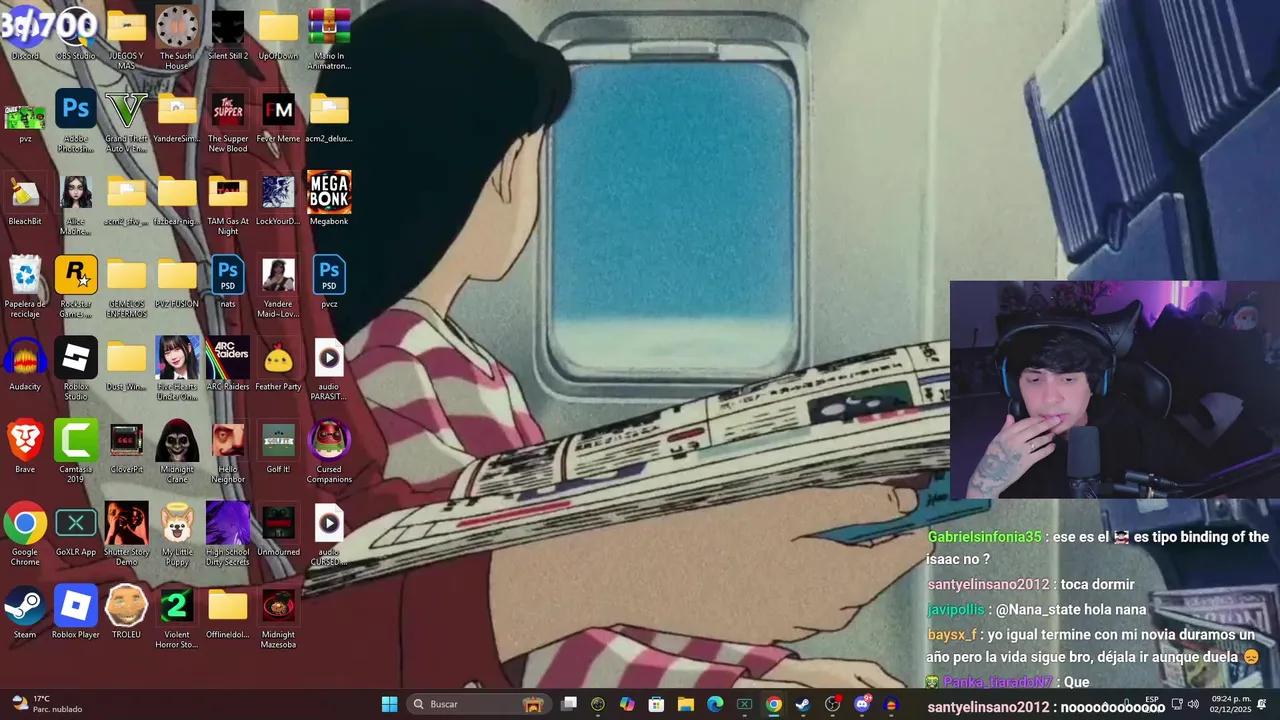Select the Audacity shortcut
Screen dimensions: 1280x720
tap(25, 365)
